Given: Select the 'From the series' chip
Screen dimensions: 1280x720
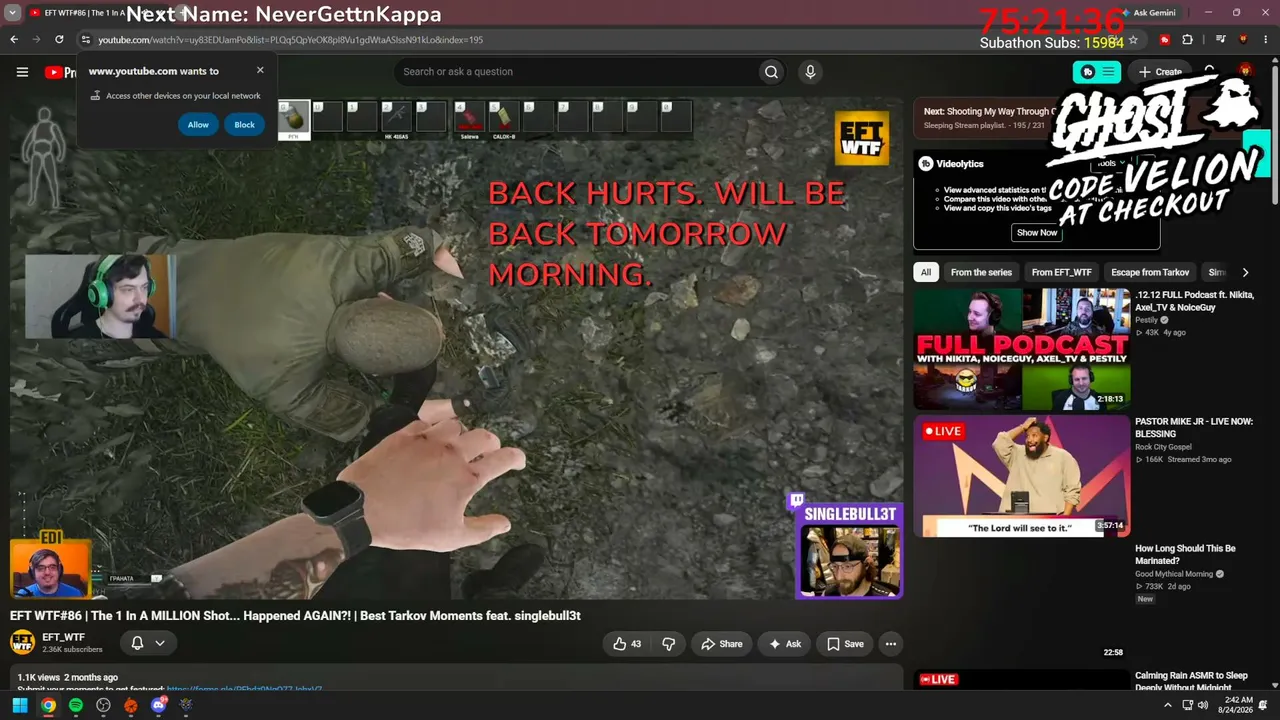Looking at the screenshot, I should [981, 272].
